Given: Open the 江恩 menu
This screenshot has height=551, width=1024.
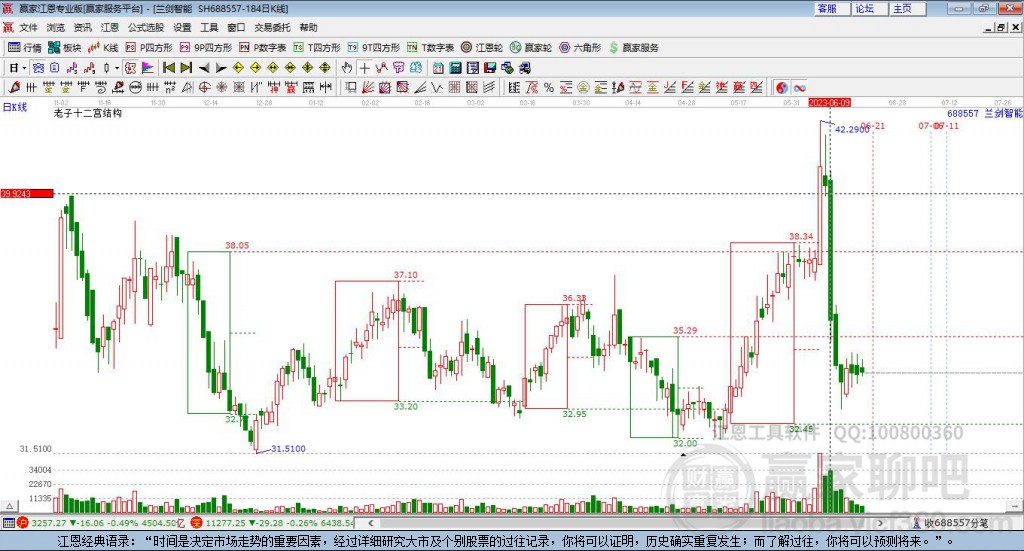Looking at the screenshot, I should tap(110, 27).
